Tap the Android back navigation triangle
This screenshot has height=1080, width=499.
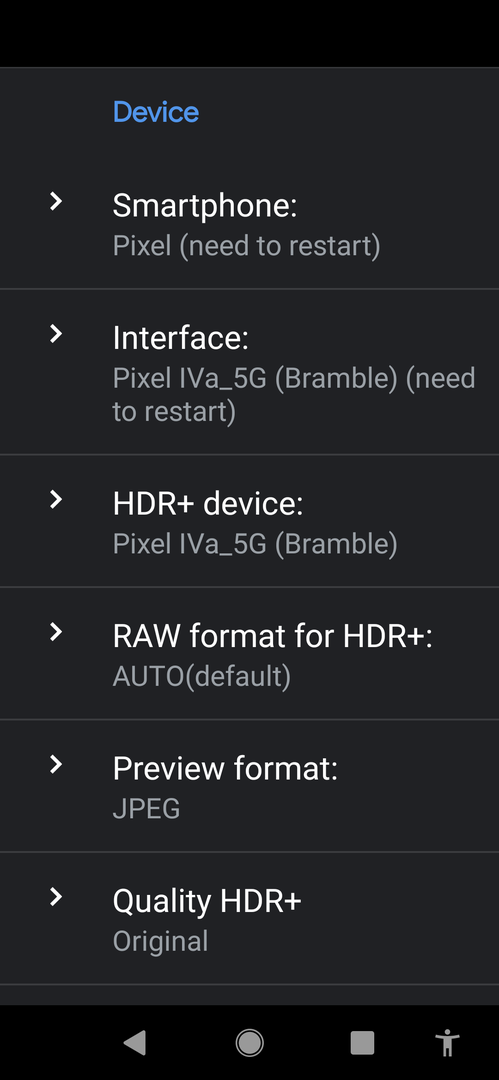(x=135, y=1043)
